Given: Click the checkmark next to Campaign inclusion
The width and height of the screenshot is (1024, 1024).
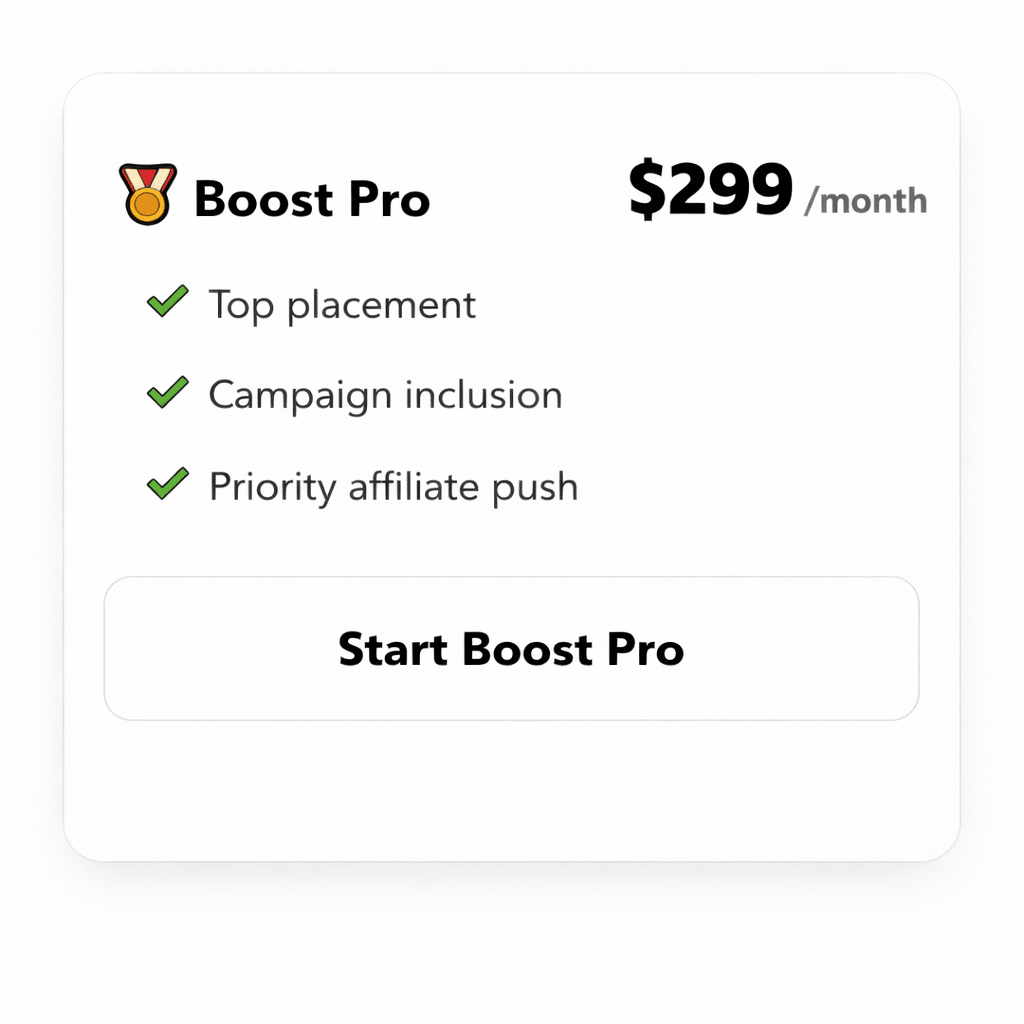Looking at the screenshot, I should 167,394.
